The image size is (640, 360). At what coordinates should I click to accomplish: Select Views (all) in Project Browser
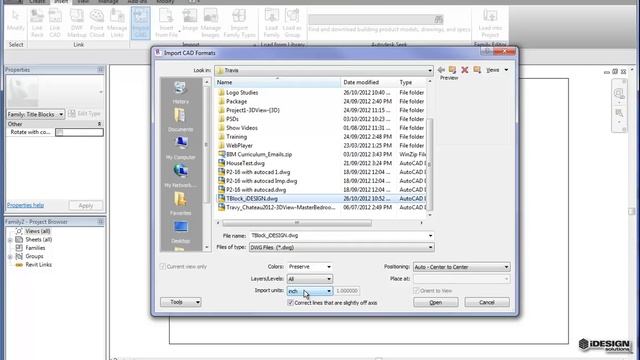tap(38, 231)
